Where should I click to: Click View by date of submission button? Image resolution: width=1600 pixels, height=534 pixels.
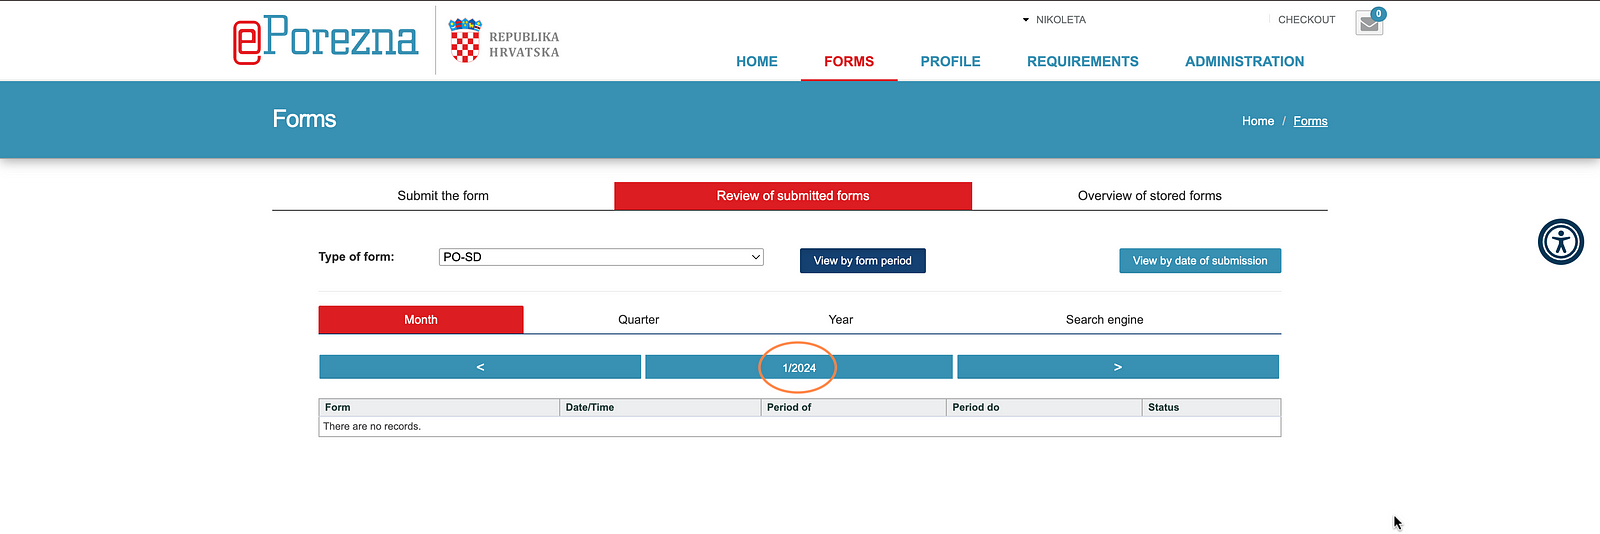pyautogui.click(x=1200, y=261)
